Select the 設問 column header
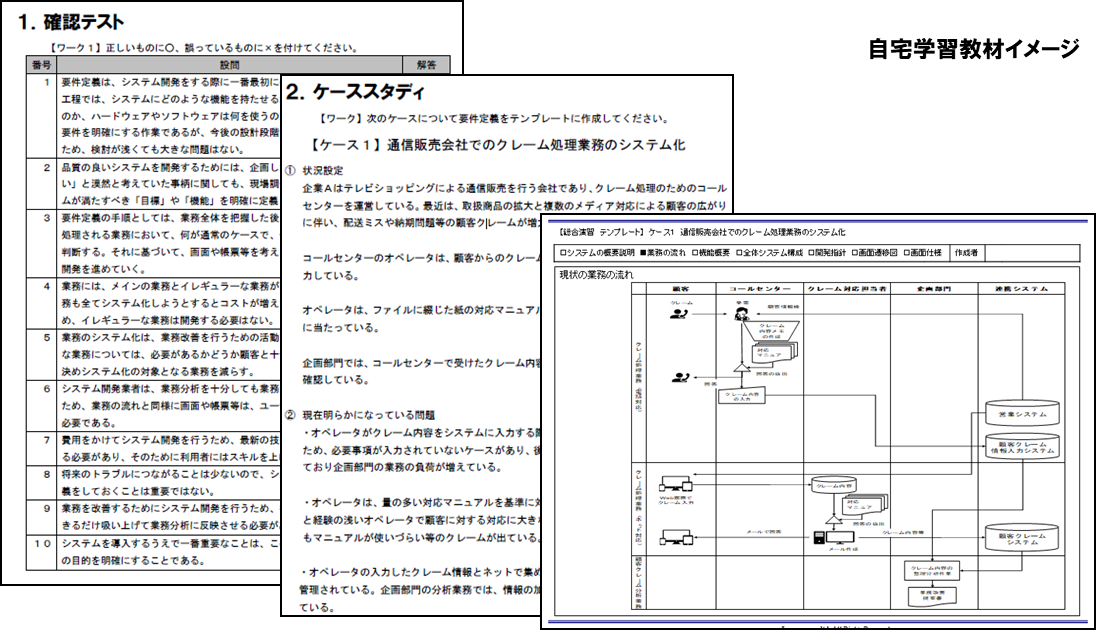 tap(229, 65)
